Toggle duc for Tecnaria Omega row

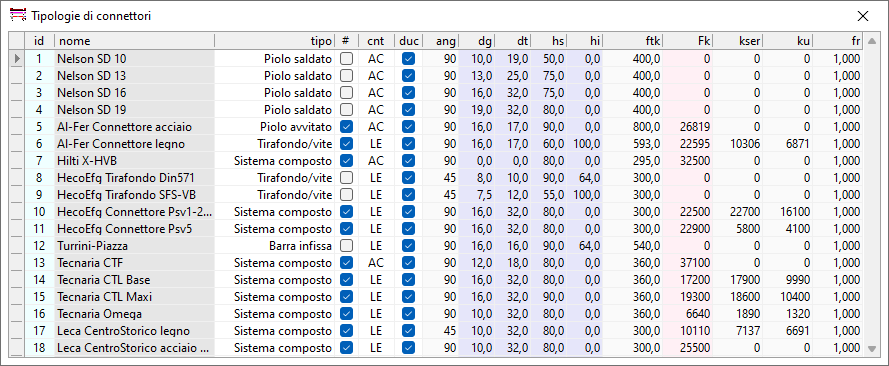click(x=408, y=313)
